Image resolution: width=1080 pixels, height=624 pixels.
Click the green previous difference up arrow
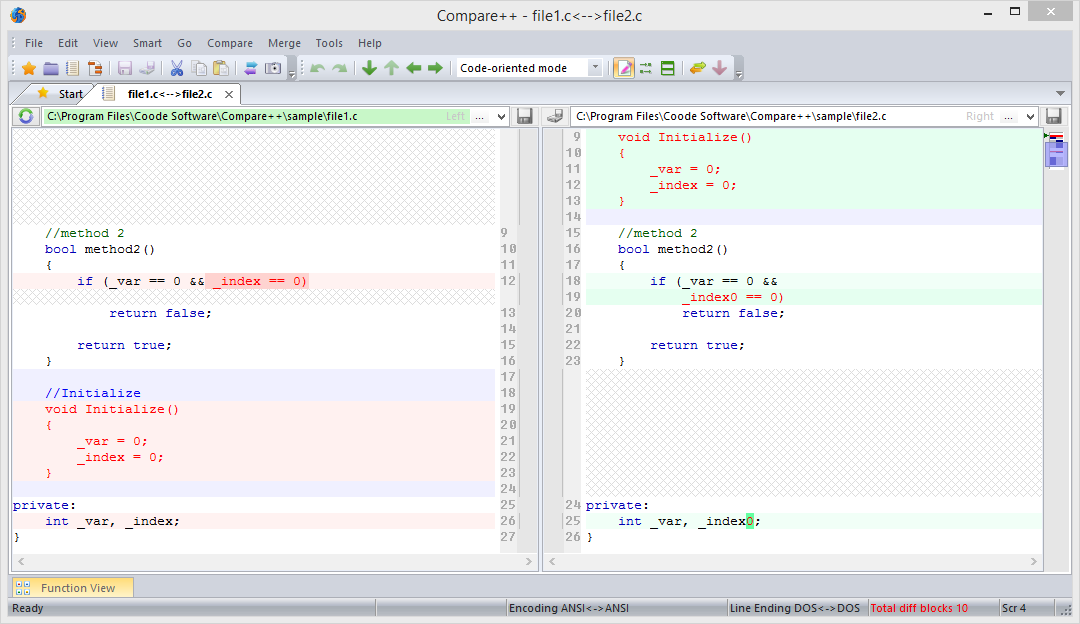[x=391, y=68]
